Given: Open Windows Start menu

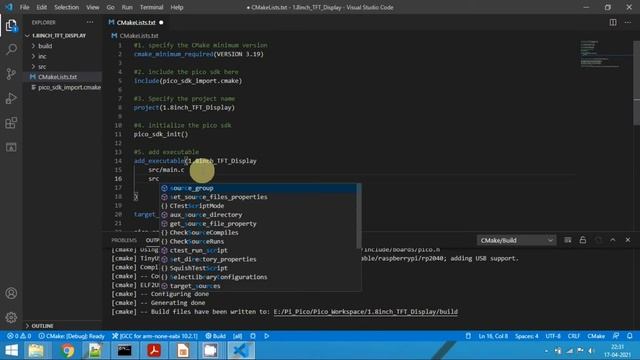Looking at the screenshot, I should pyautogui.click(x=11, y=351).
